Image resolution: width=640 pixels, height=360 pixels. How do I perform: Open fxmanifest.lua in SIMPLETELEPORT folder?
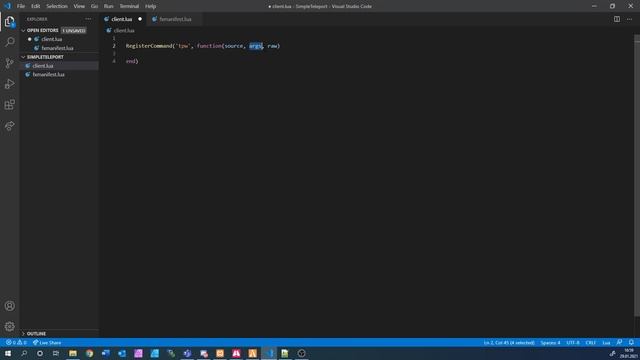[x=49, y=75]
